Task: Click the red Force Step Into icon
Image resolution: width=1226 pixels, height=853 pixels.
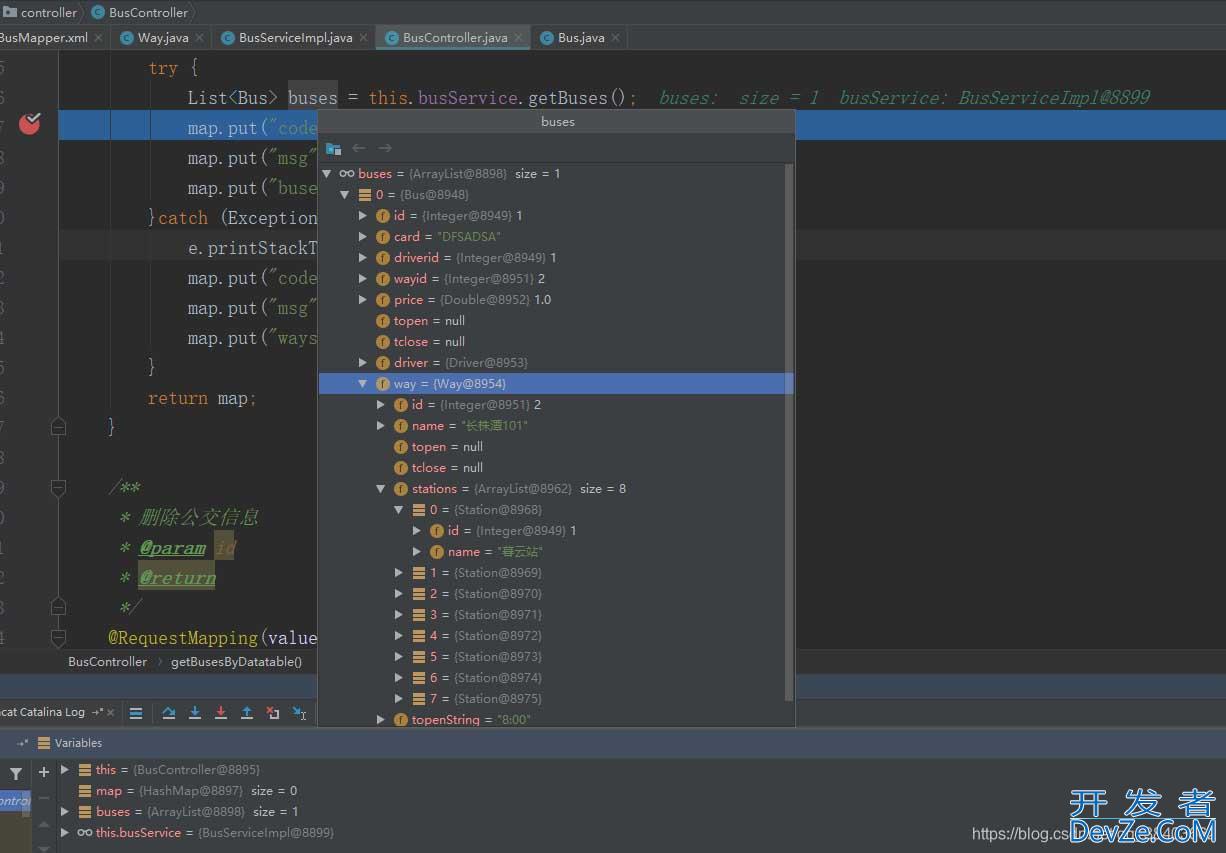Action: pos(221,713)
